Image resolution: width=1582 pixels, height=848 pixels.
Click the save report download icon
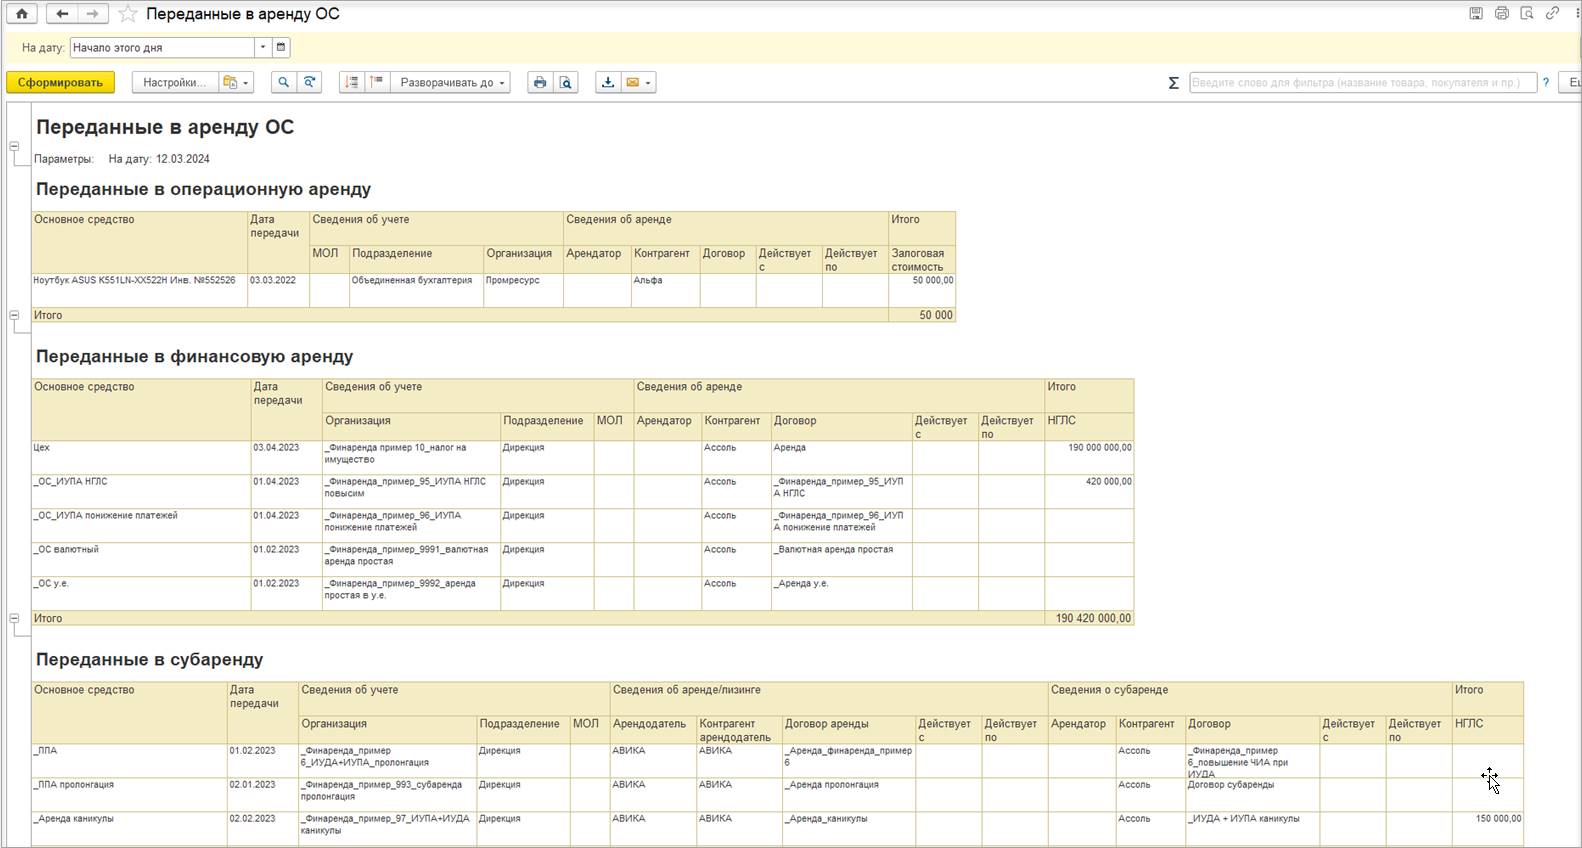(607, 83)
